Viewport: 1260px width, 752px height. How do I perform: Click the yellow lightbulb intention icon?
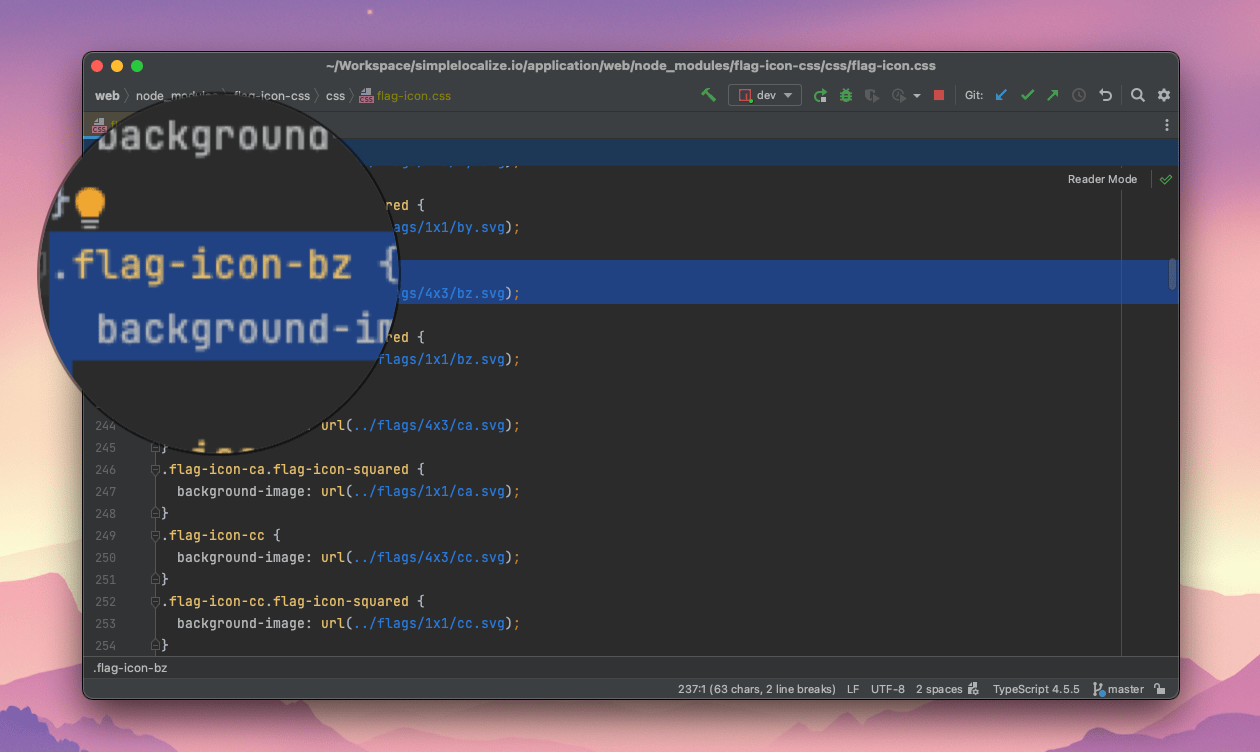click(90, 206)
